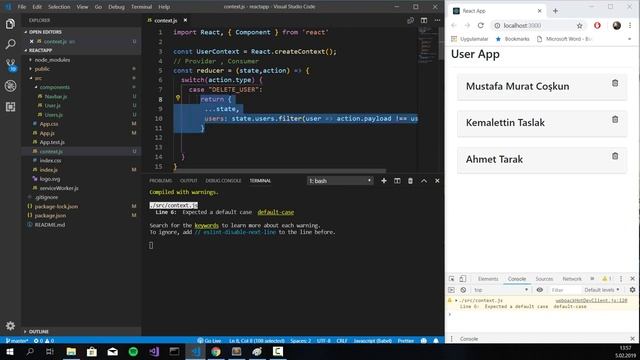Open the Search view in activity bar
640x360 pixels.
click(10, 44)
